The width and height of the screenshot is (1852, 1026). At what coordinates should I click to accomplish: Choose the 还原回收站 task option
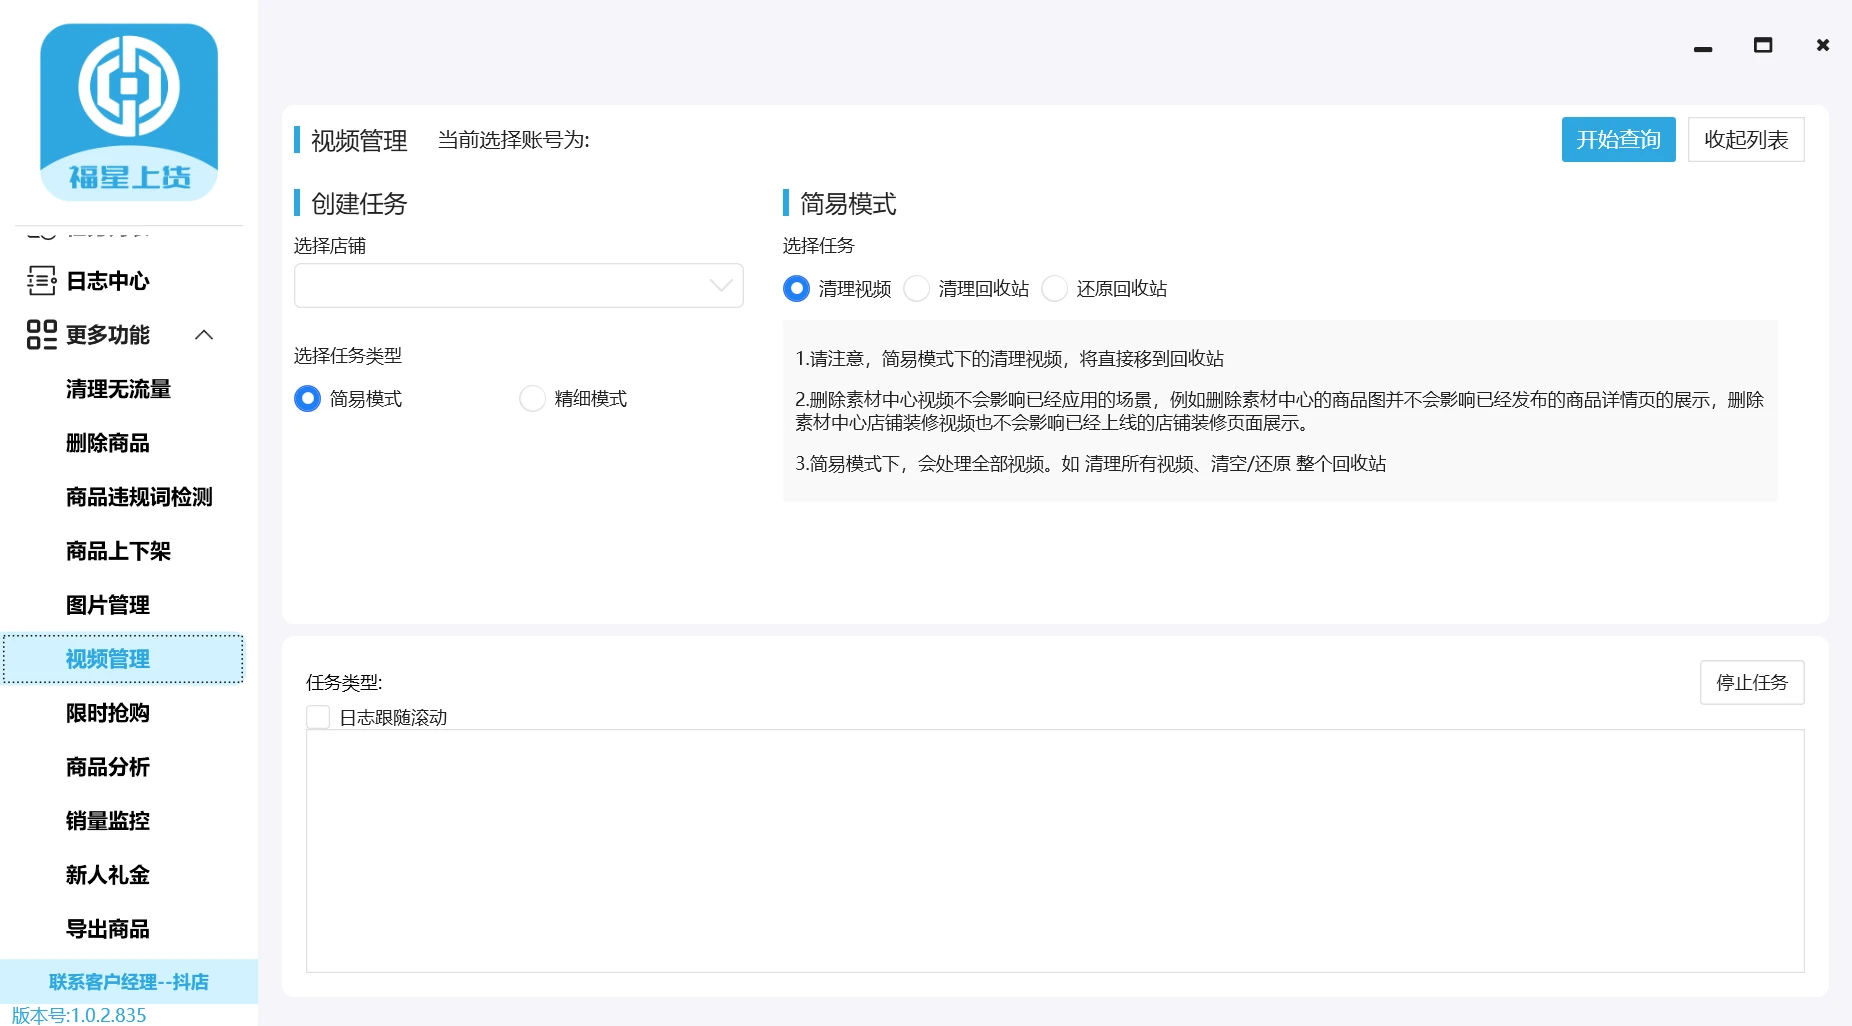tap(1054, 289)
